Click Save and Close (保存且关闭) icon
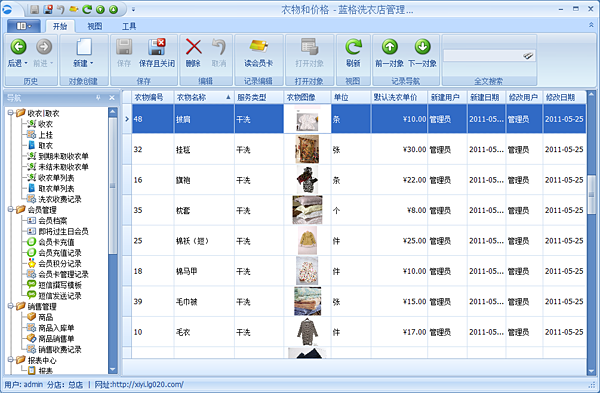Viewport: 600px width, 393px height. [157, 47]
